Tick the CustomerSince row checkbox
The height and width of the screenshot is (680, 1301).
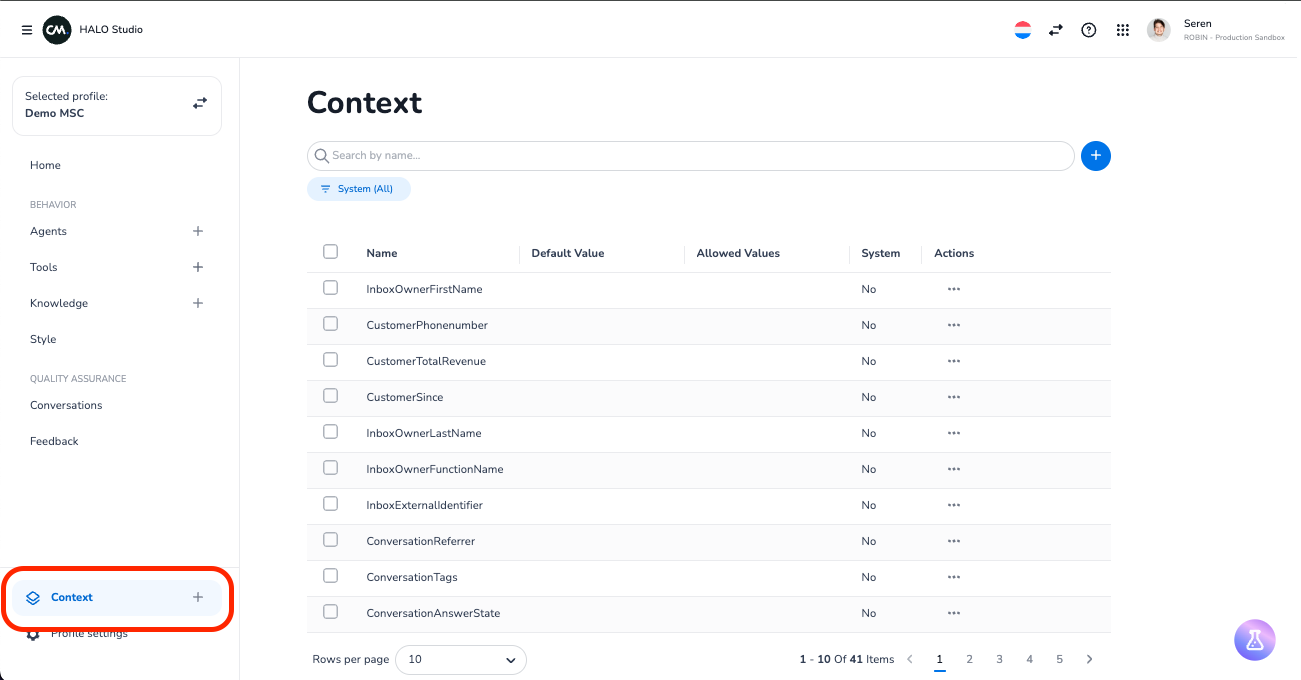(x=331, y=396)
